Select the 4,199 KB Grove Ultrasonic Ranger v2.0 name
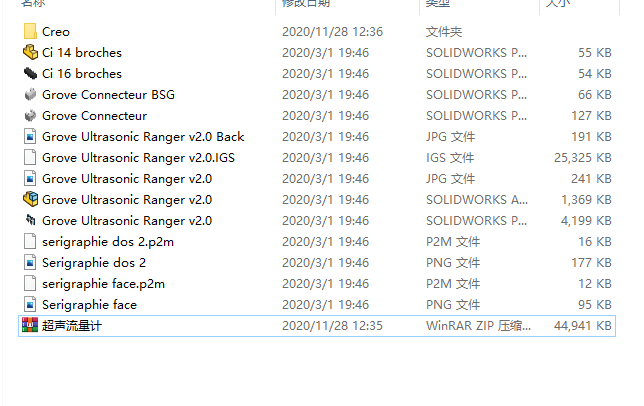 (x=127, y=220)
